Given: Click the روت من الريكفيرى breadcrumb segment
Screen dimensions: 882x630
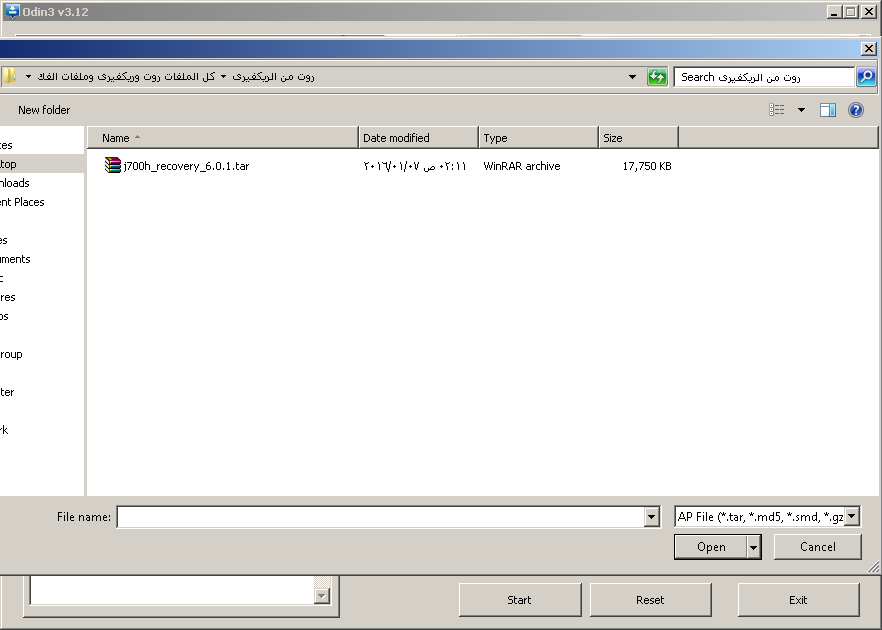Looking at the screenshot, I should point(273,76).
